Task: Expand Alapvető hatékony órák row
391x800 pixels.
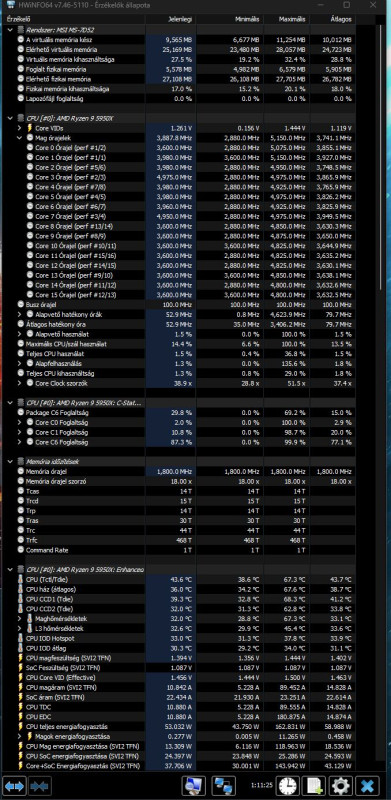Action: tap(19, 314)
